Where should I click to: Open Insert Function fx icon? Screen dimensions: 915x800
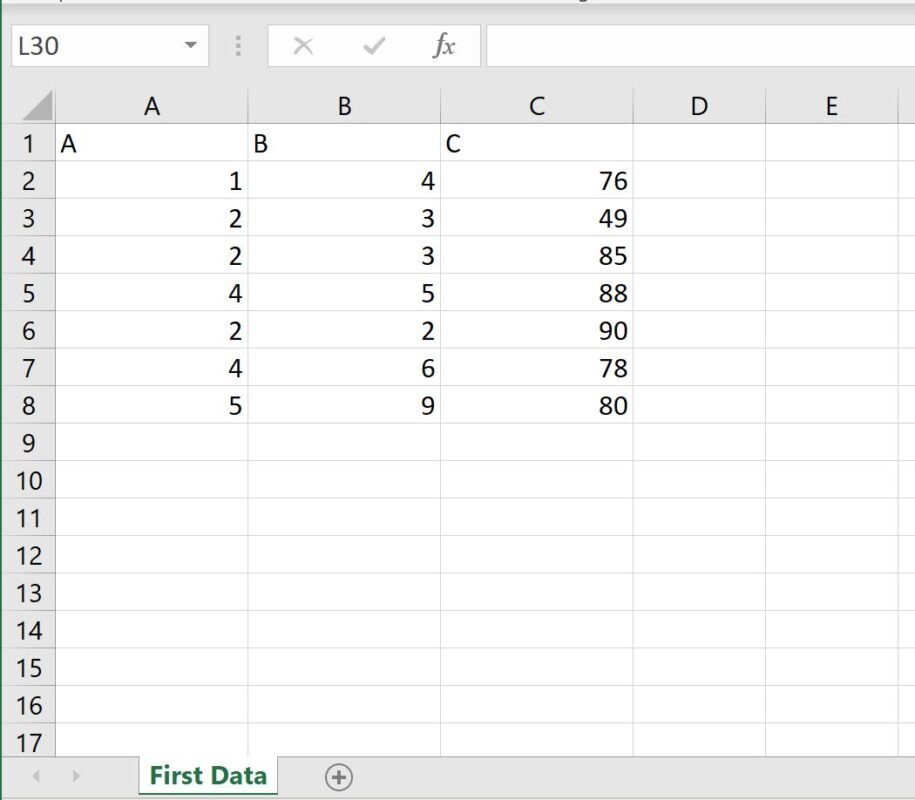click(443, 46)
